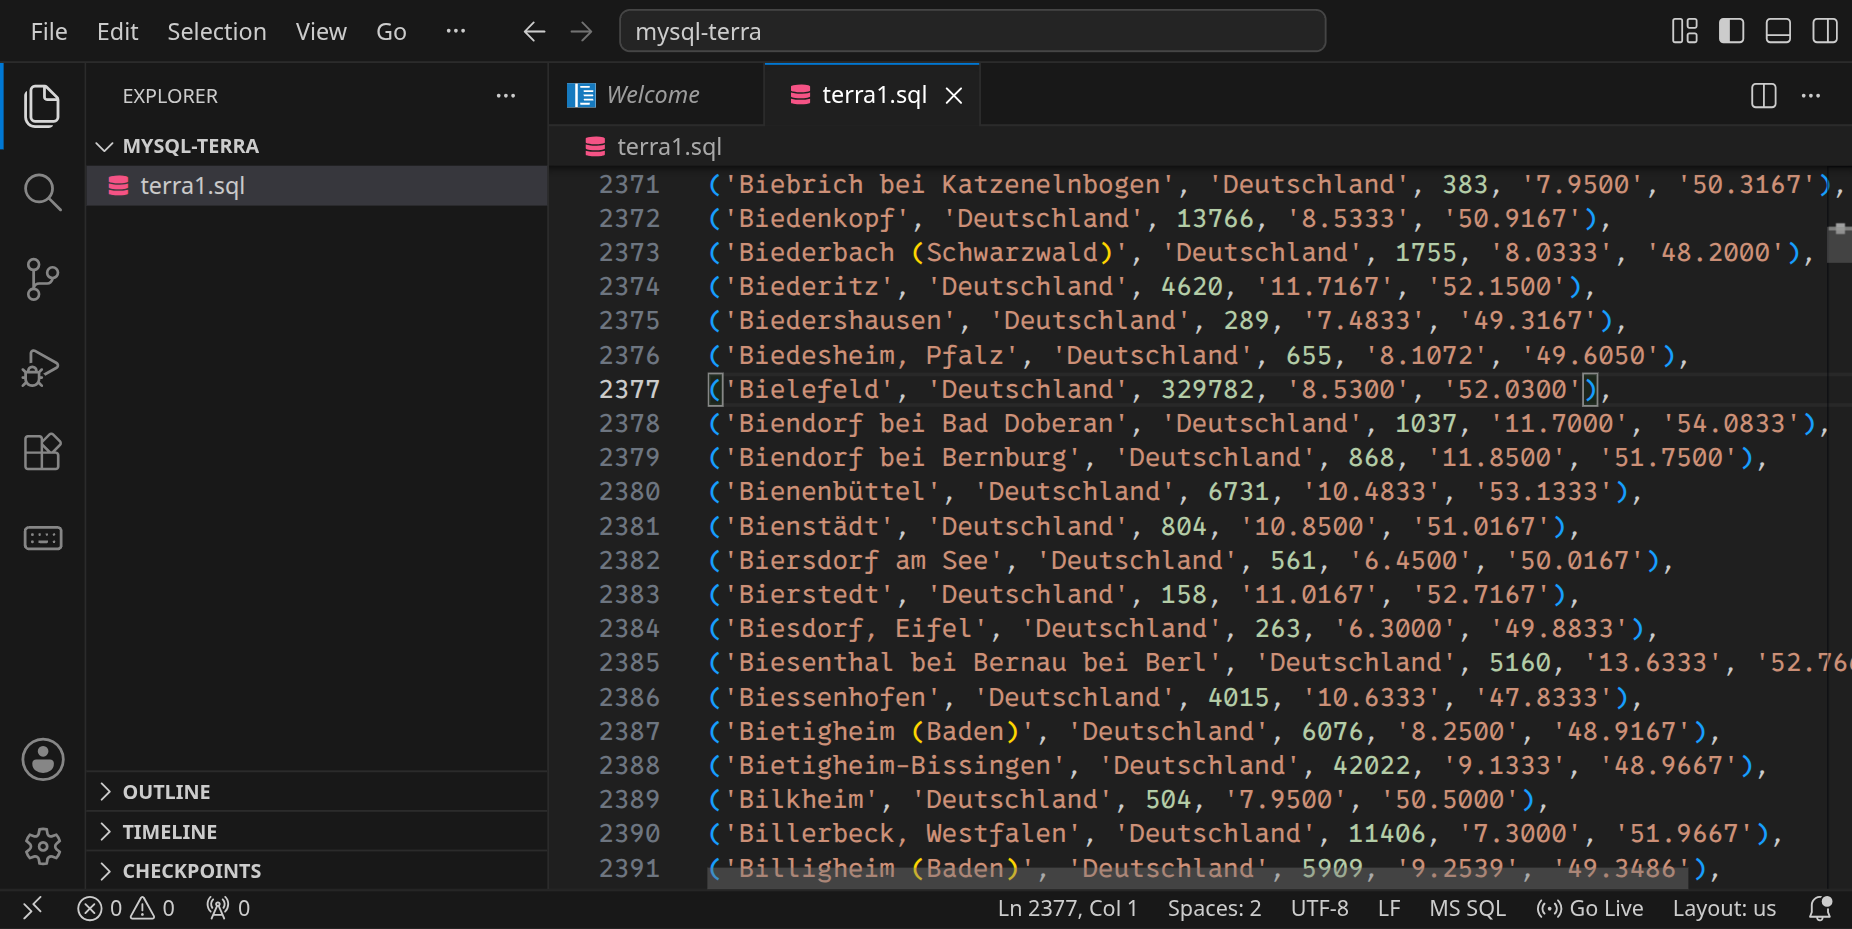Image resolution: width=1852 pixels, height=929 pixels.
Task: Go back using the left arrow
Action: 534,32
